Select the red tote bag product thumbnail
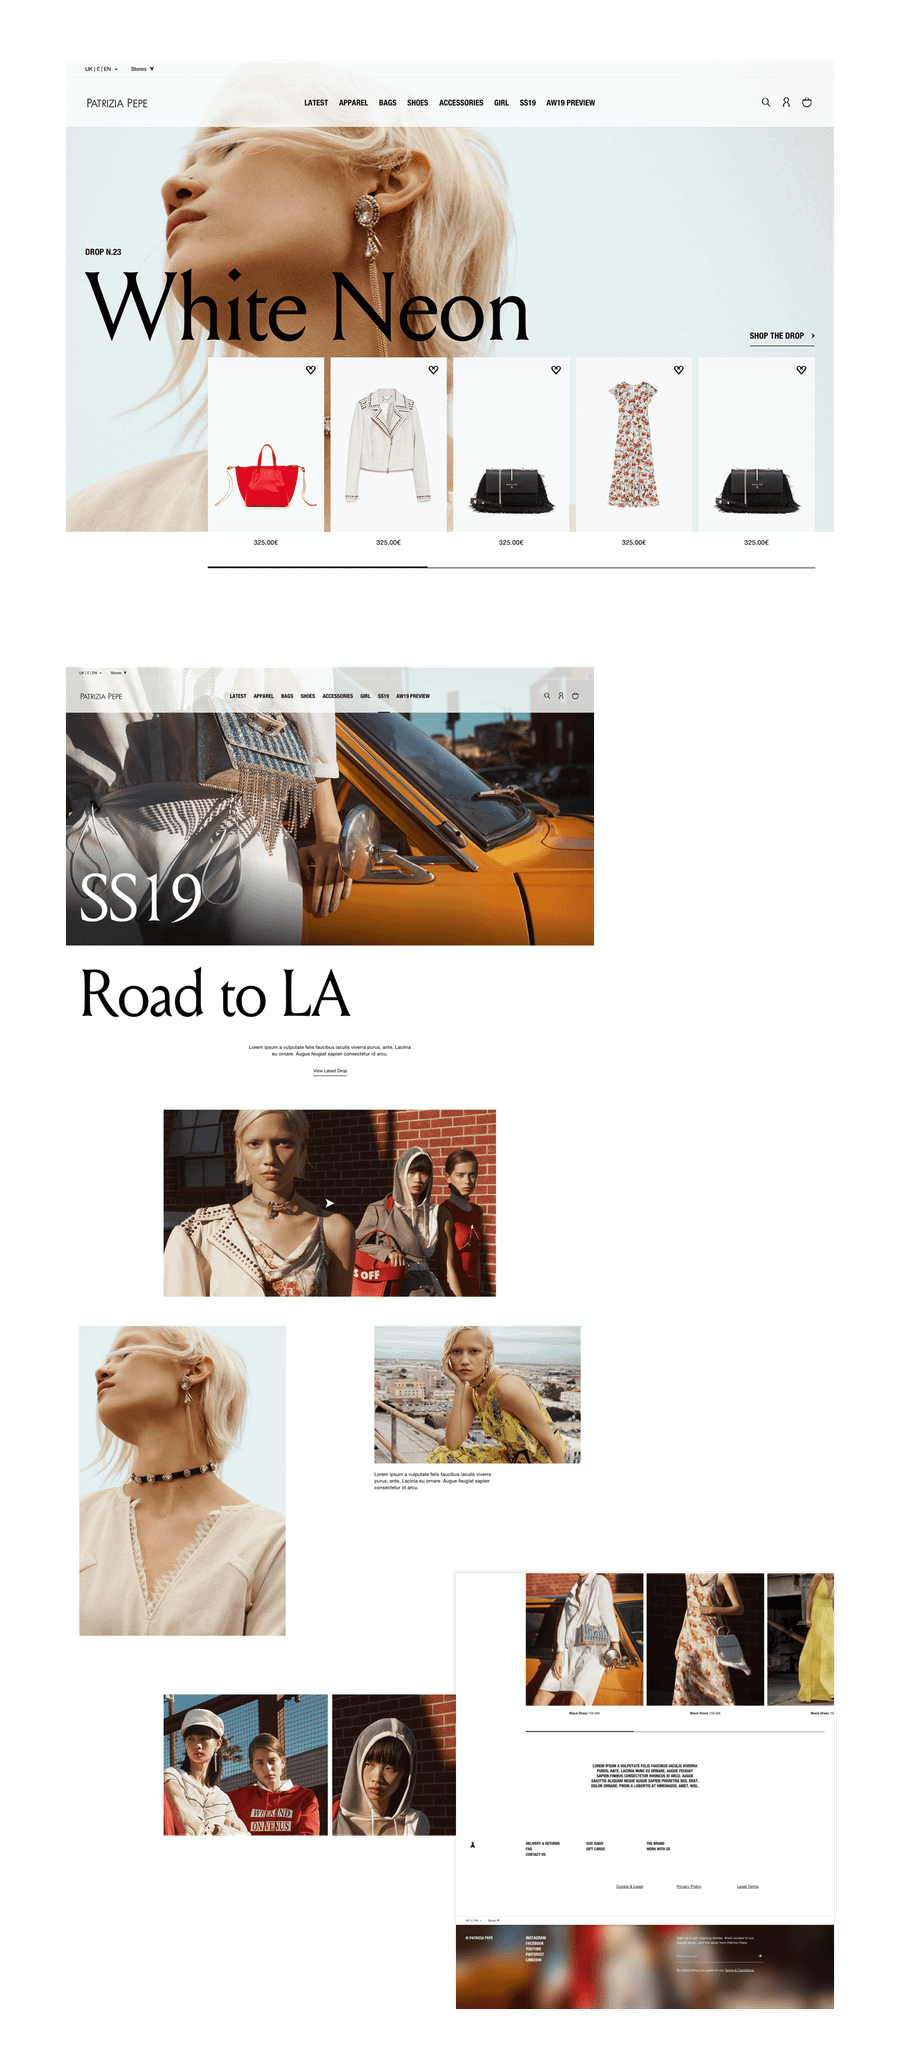 click(x=265, y=445)
